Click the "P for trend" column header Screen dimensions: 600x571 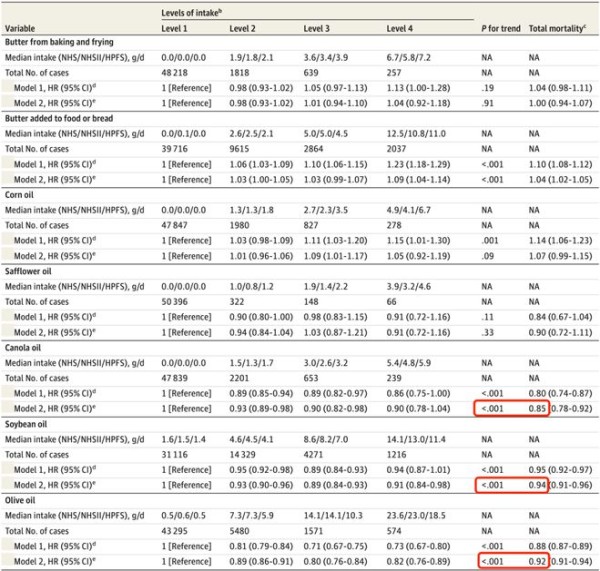point(501,28)
